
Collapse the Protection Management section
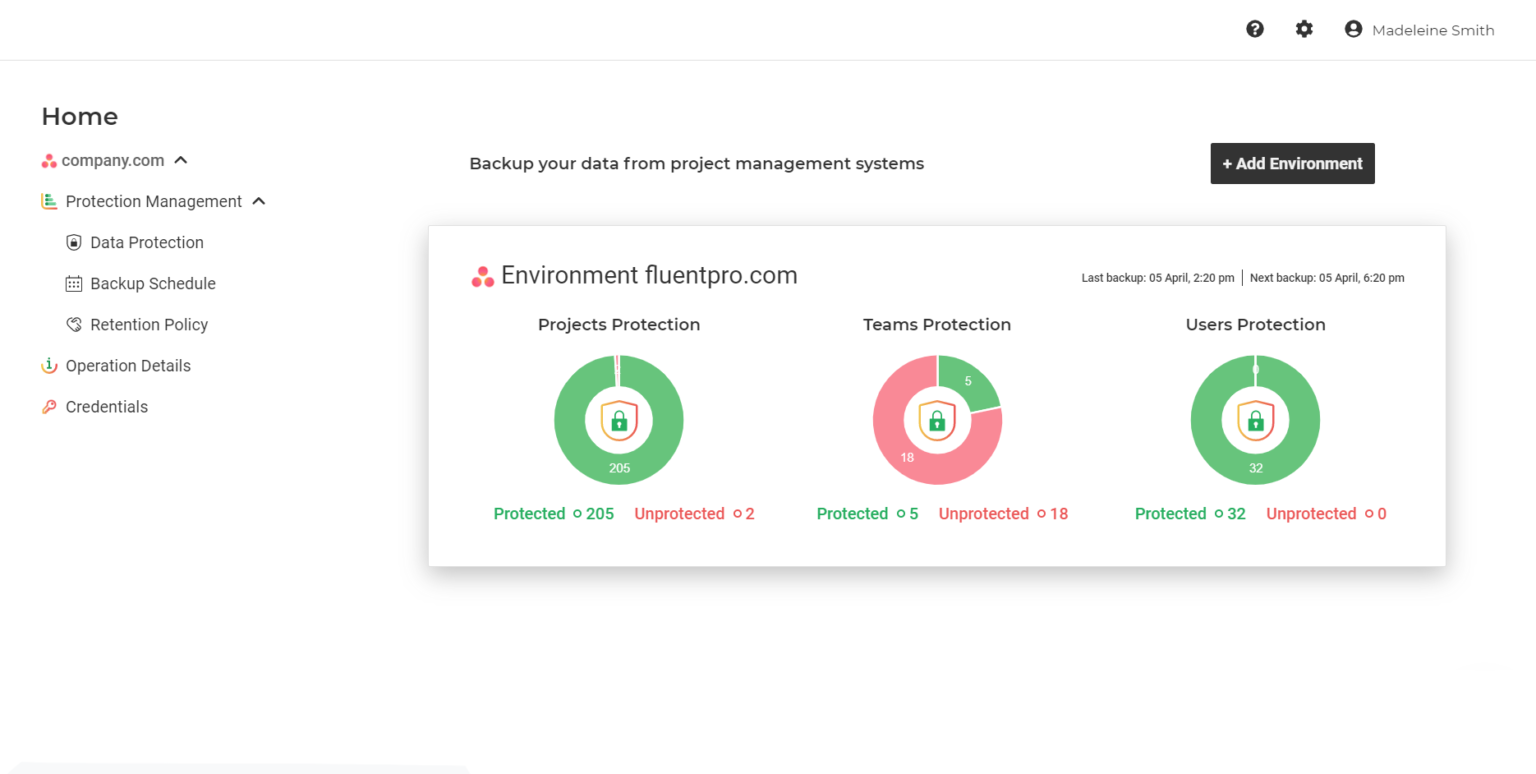tap(259, 201)
